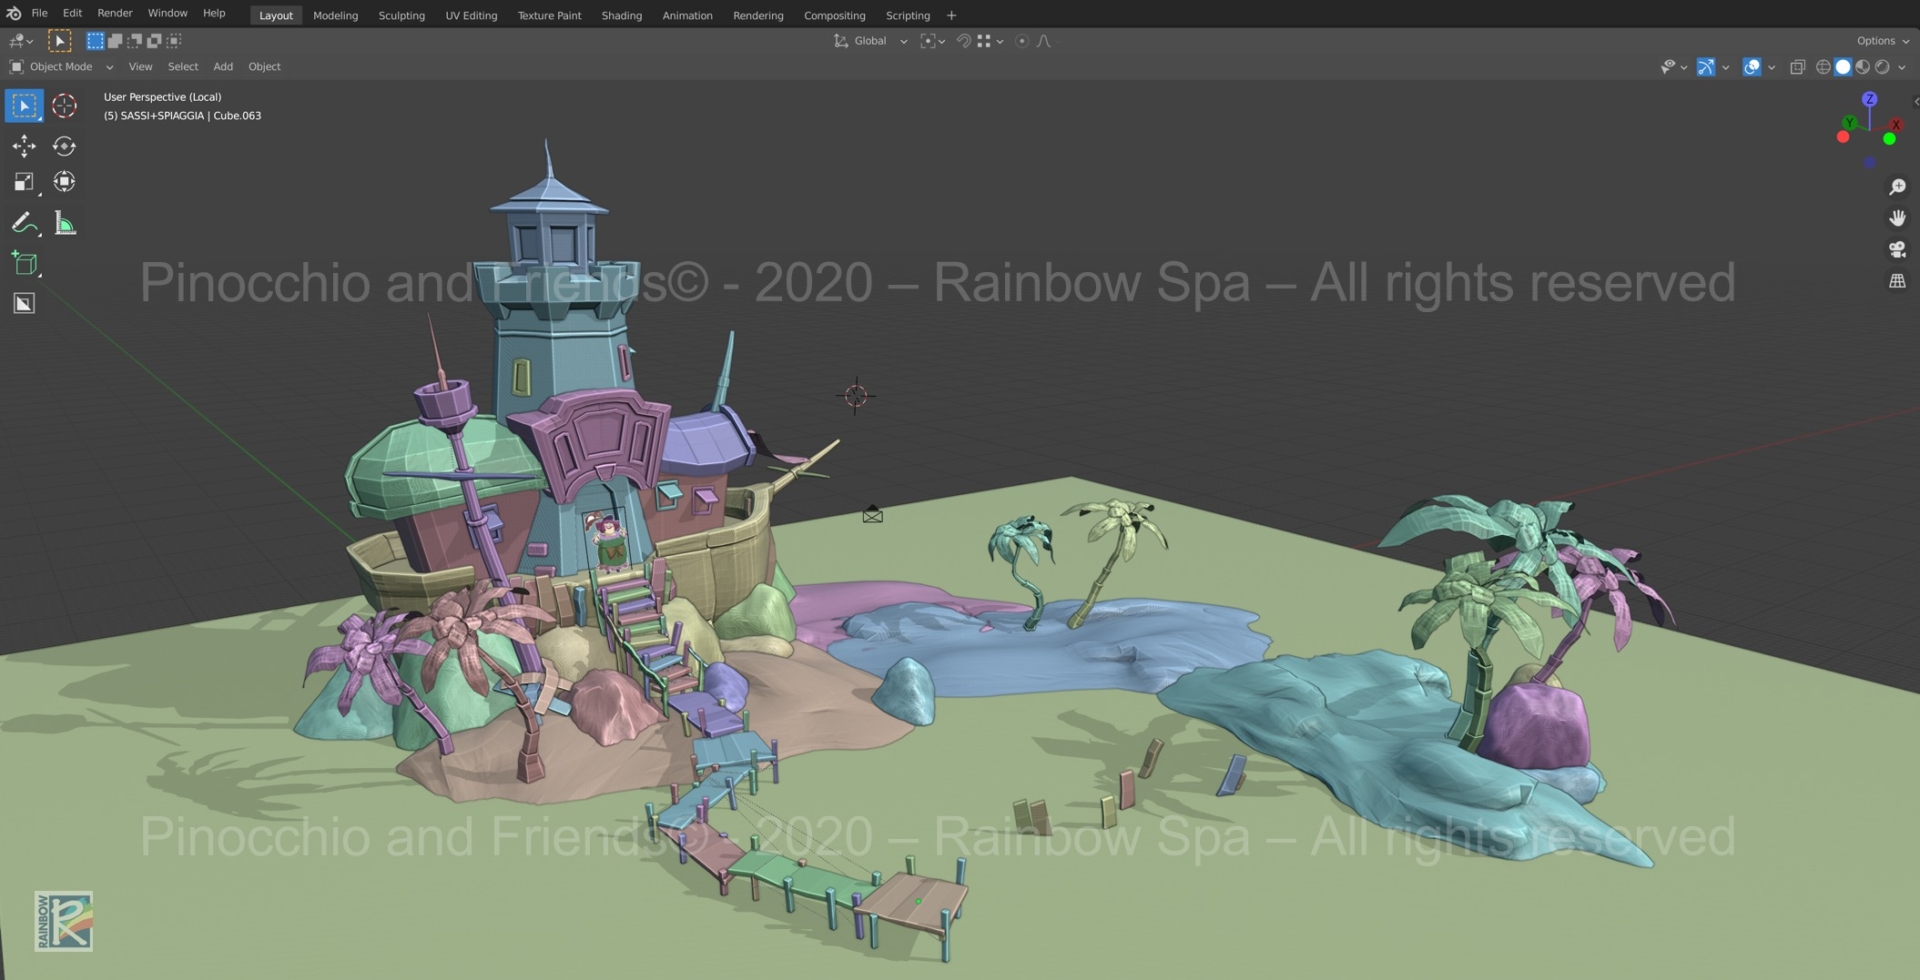1920x980 pixels.
Task: Switch perspective/orthographic with grid icon
Action: pos(1897,282)
